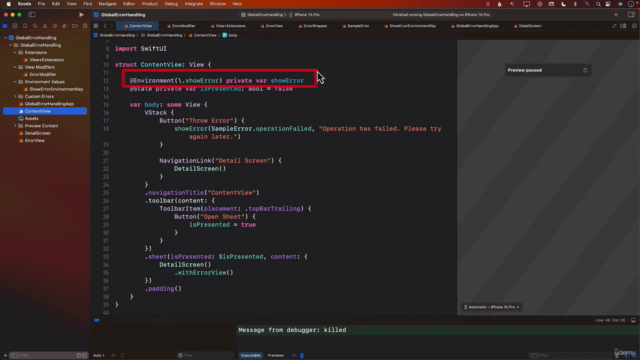Add an editor on the right
The width and height of the screenshot is (640, 360).
tap(634, 26)
